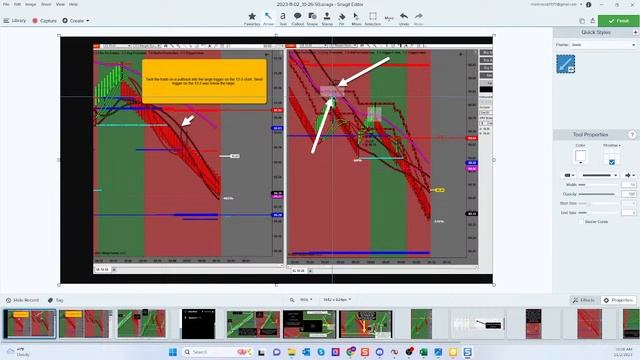Open Windows Start menu
640x360 pixels.
pos(173,352)
